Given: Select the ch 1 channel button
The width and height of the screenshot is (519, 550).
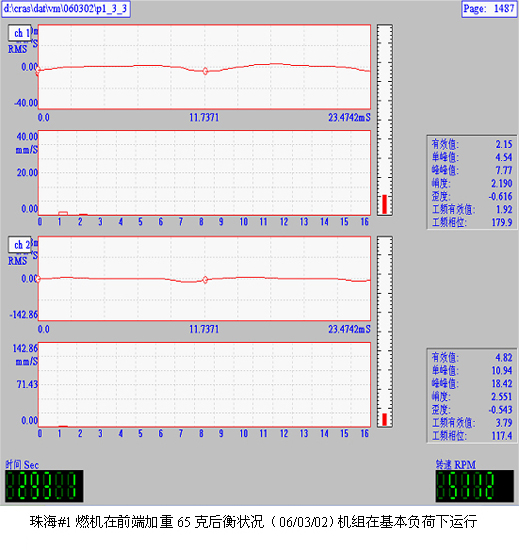Looking at the screenshot, I should (x=20, y=33).
